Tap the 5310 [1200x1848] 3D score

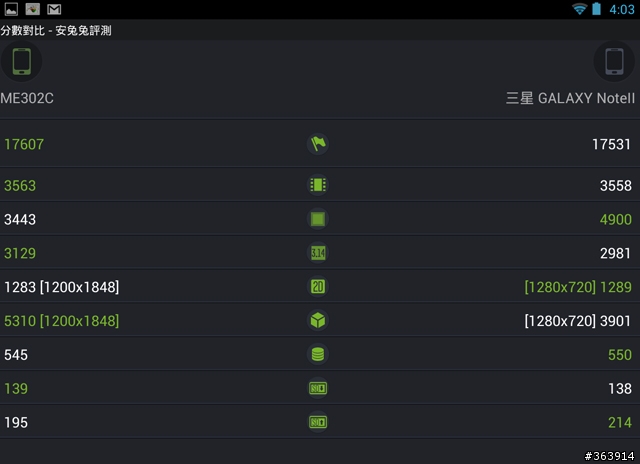coord(62,321)
